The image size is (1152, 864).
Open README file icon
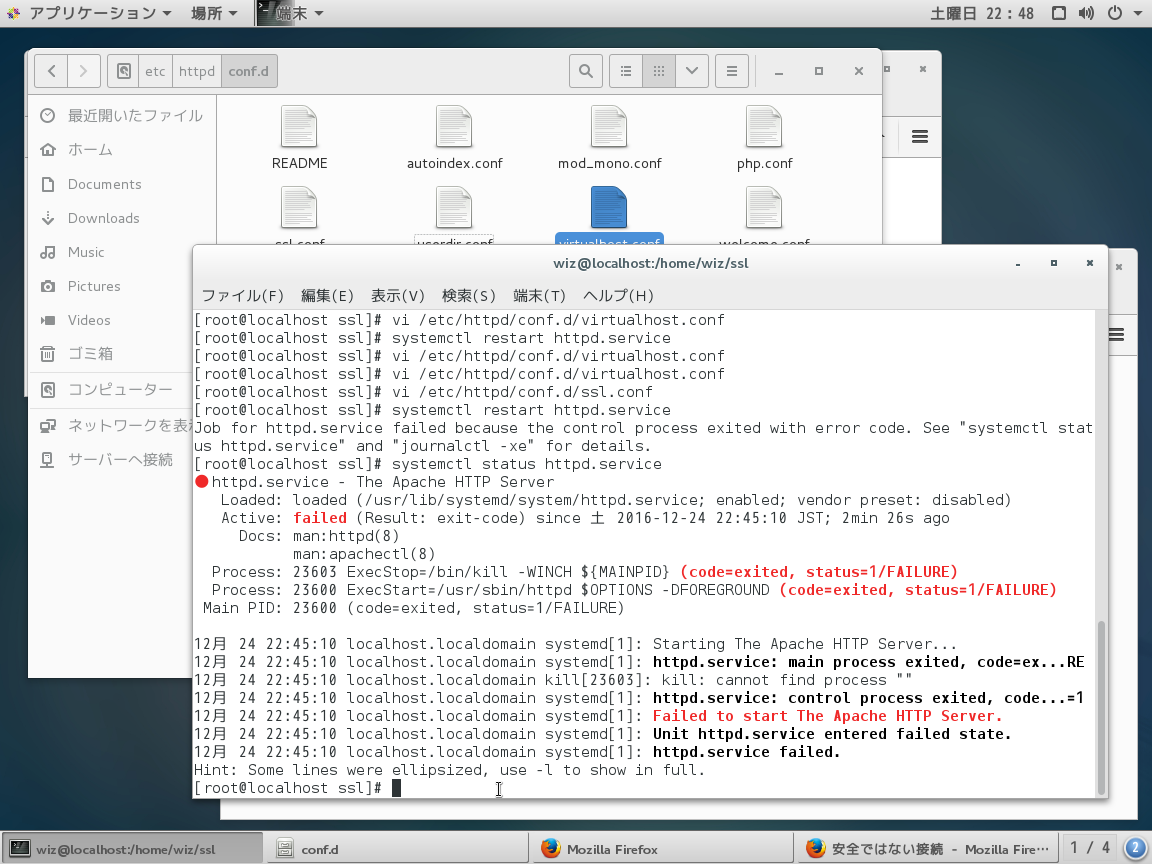coord(299,127)
